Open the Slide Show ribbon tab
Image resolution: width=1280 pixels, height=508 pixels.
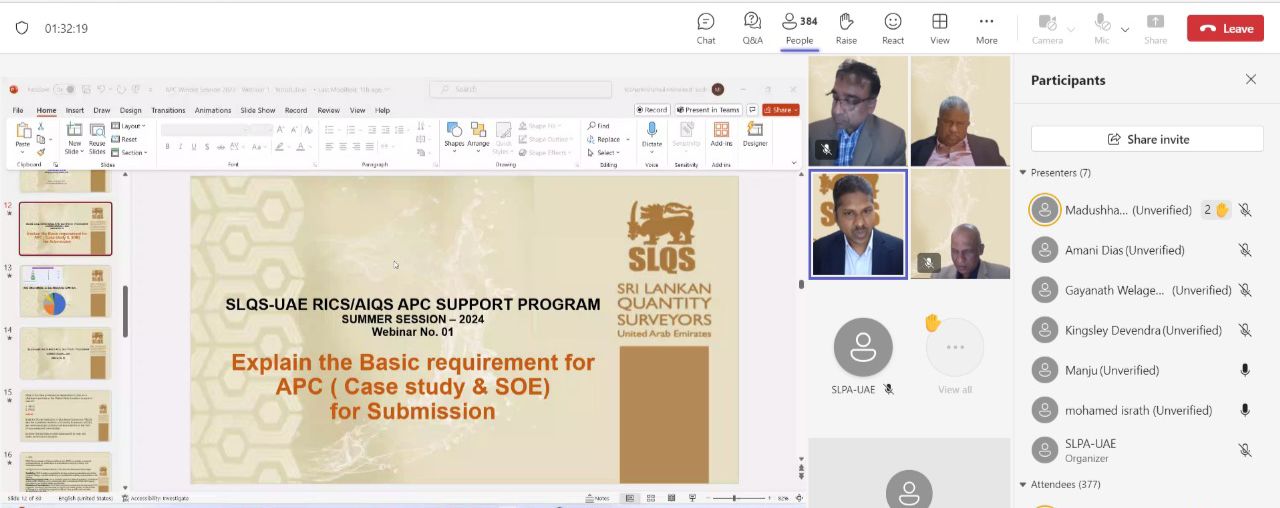coord(258,110)
